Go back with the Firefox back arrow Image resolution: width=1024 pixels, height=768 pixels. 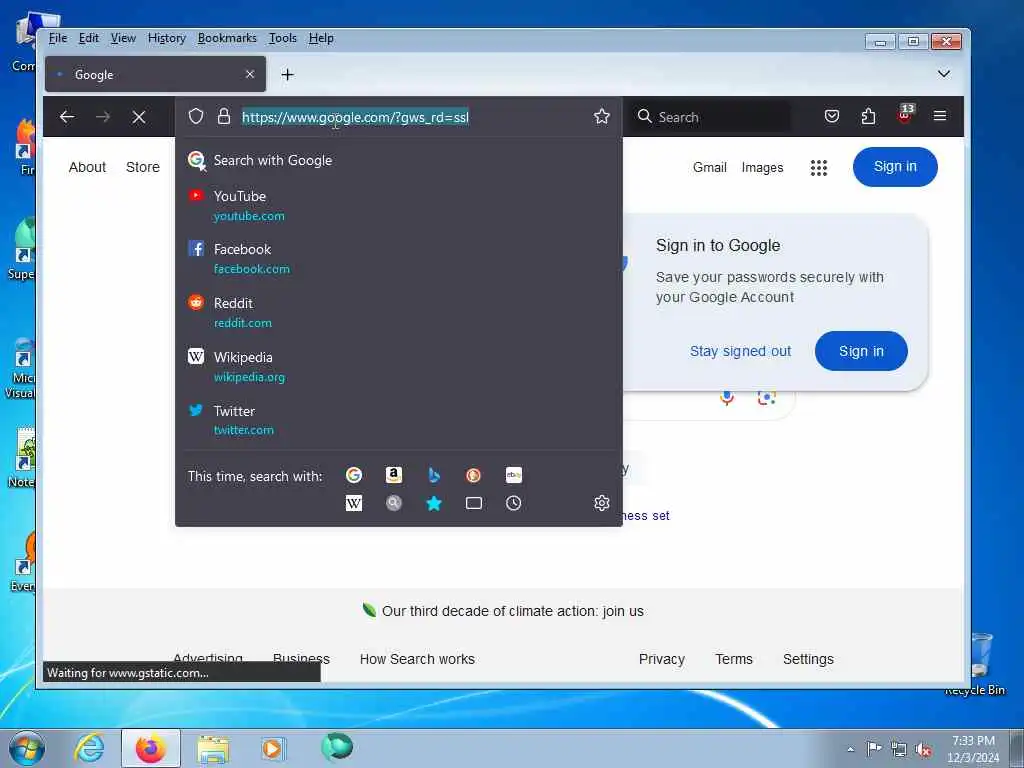pyautogui.click(x=67, y=117)
